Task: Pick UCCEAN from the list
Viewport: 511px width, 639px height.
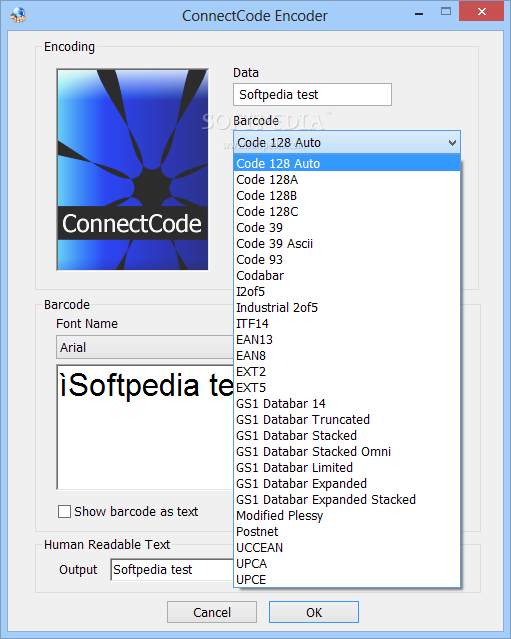Action: (347, 547)
